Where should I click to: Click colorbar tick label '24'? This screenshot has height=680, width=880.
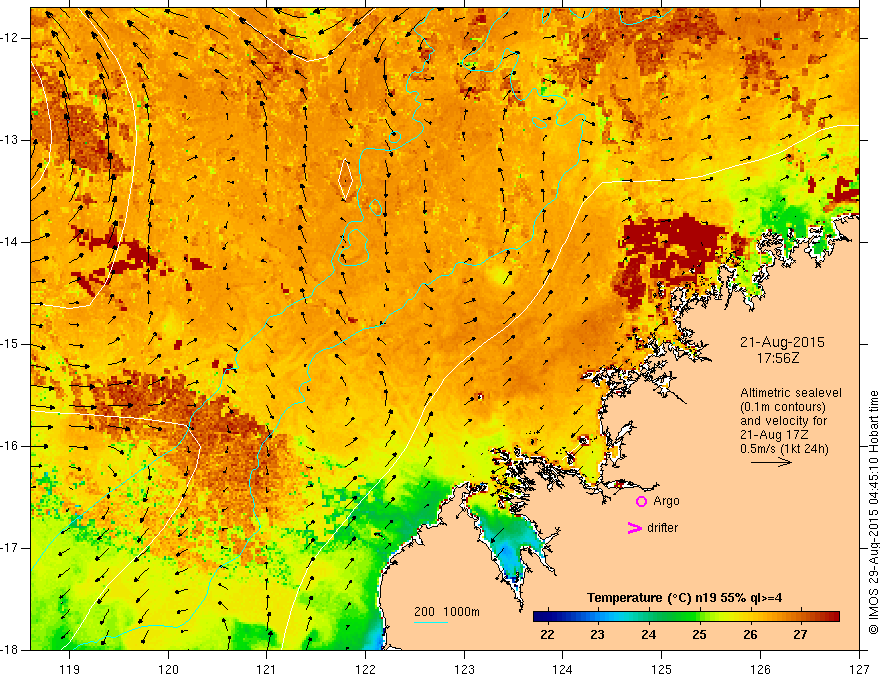point(648,635)
